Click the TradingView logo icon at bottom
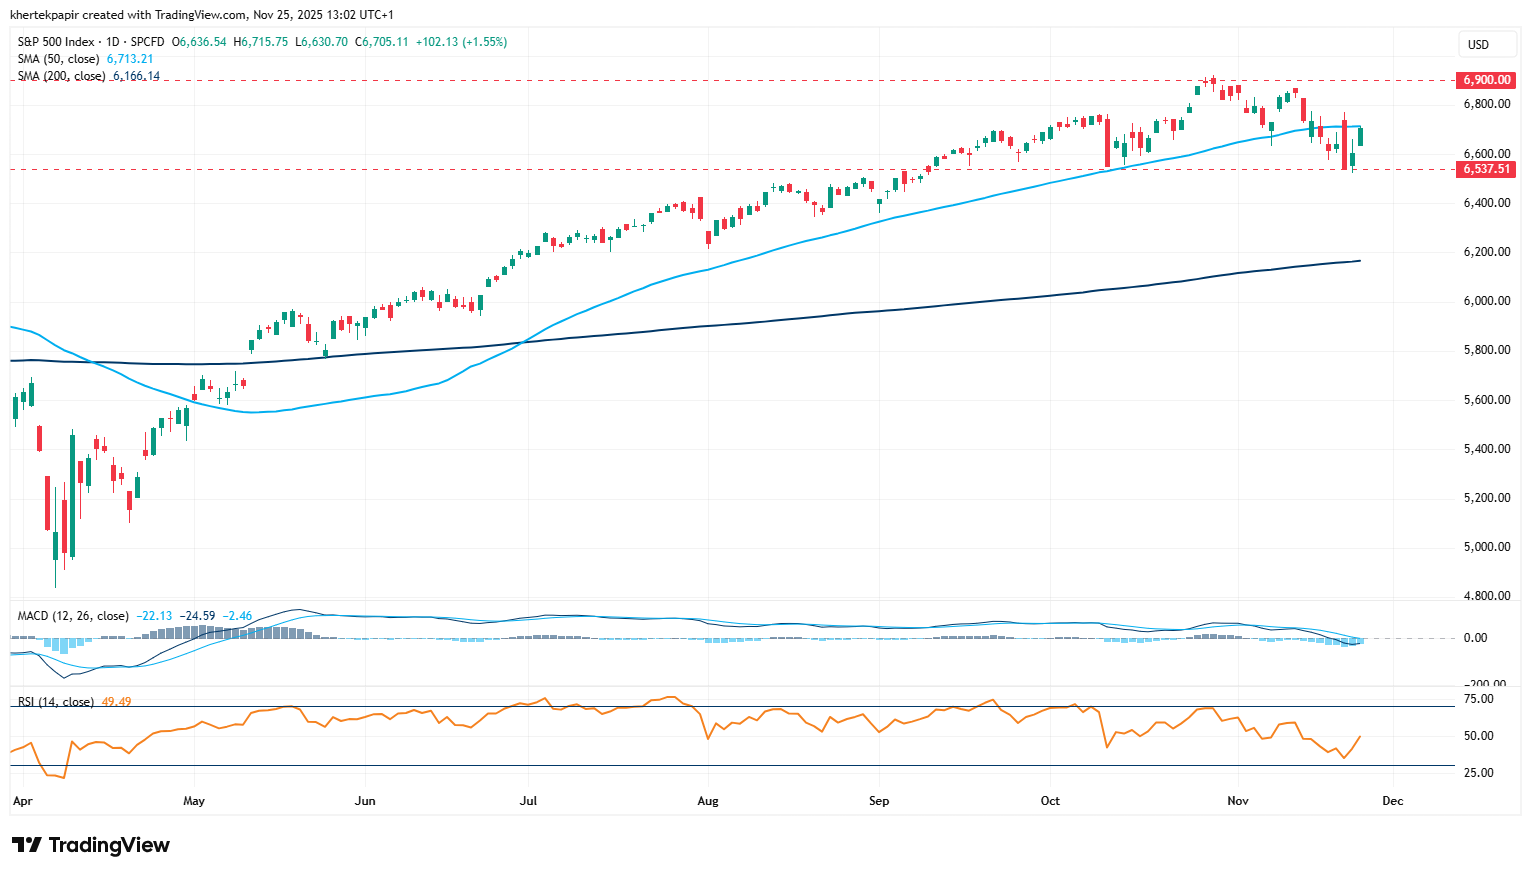The height and width of the screenshot is (875, 1531). [27, 845]
